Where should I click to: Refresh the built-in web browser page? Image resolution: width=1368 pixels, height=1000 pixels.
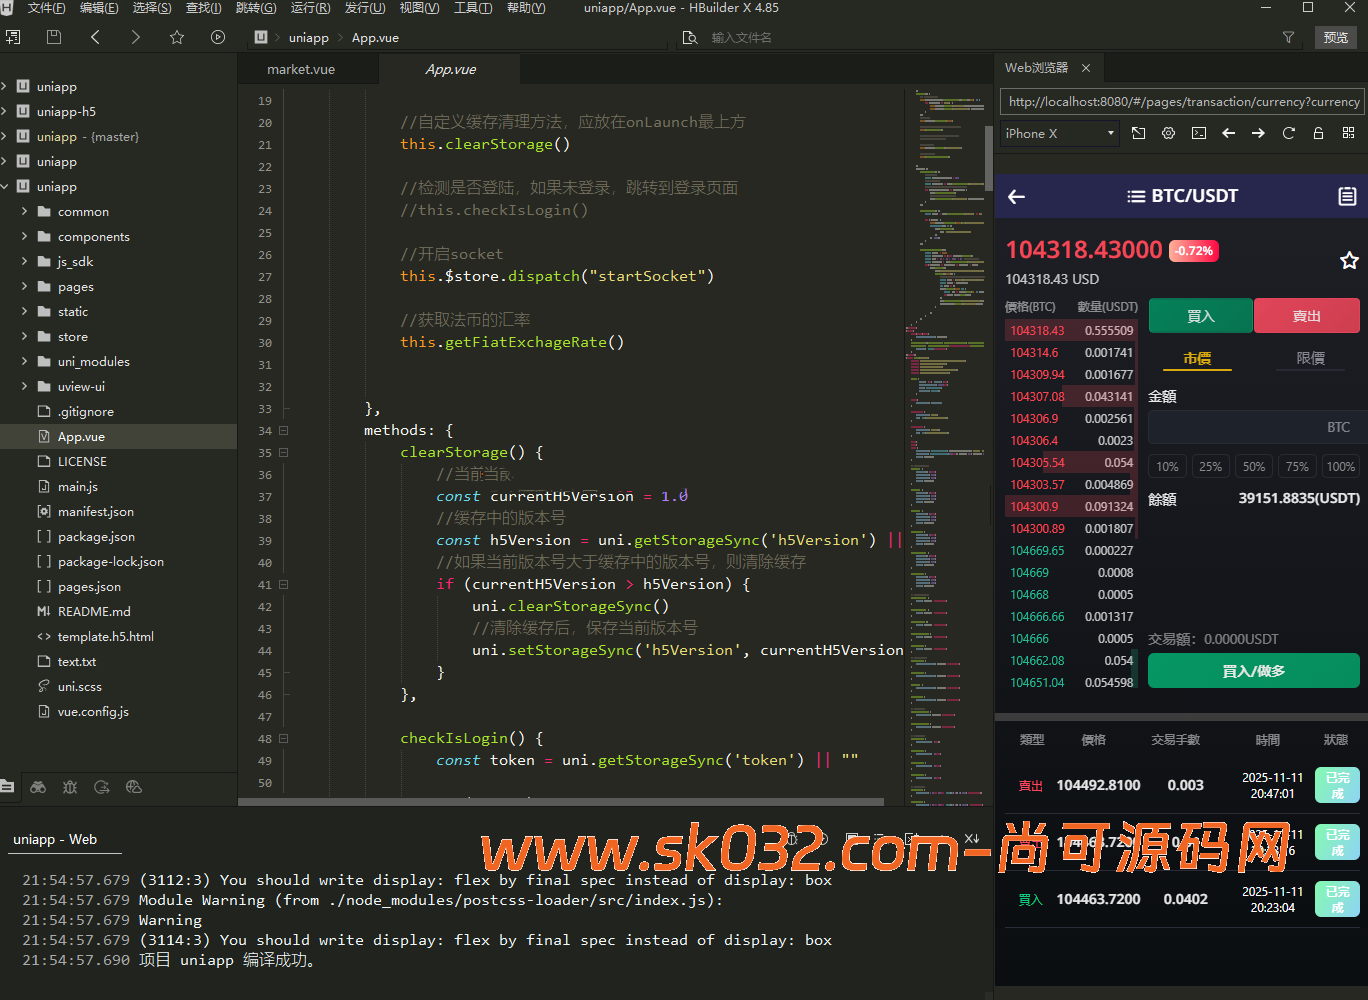[x=1288, y=133]
